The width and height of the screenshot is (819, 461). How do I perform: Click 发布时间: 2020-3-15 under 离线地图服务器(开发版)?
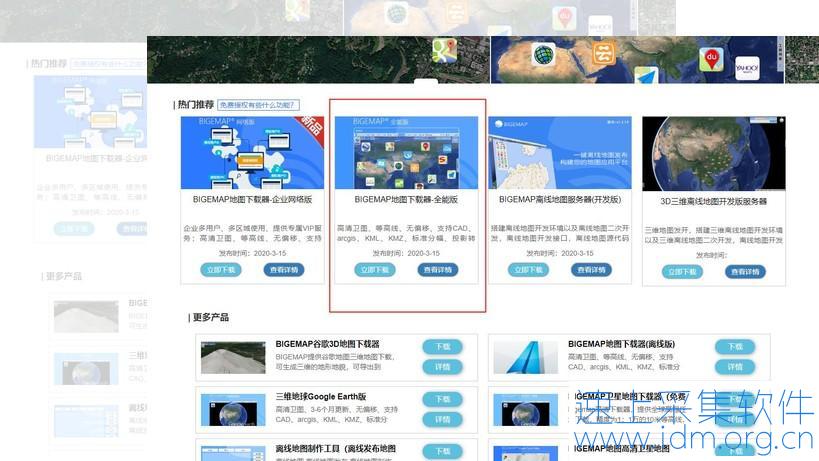click(560, 253)
